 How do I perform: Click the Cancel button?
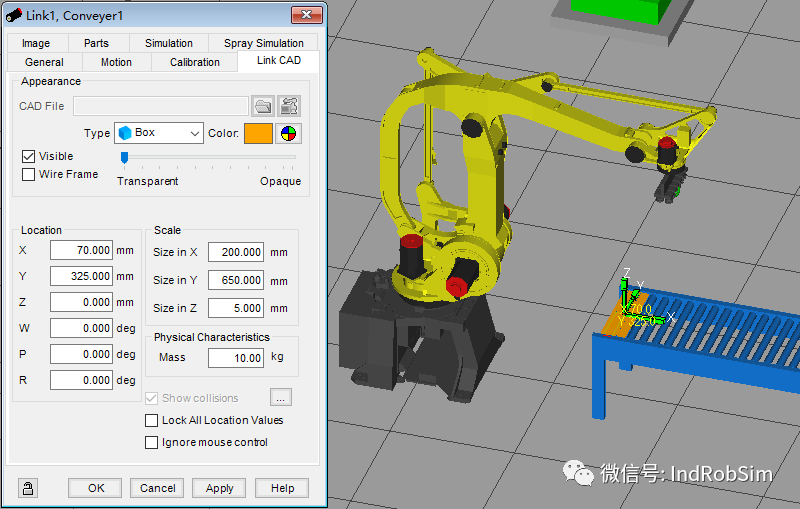pos(158,488)
